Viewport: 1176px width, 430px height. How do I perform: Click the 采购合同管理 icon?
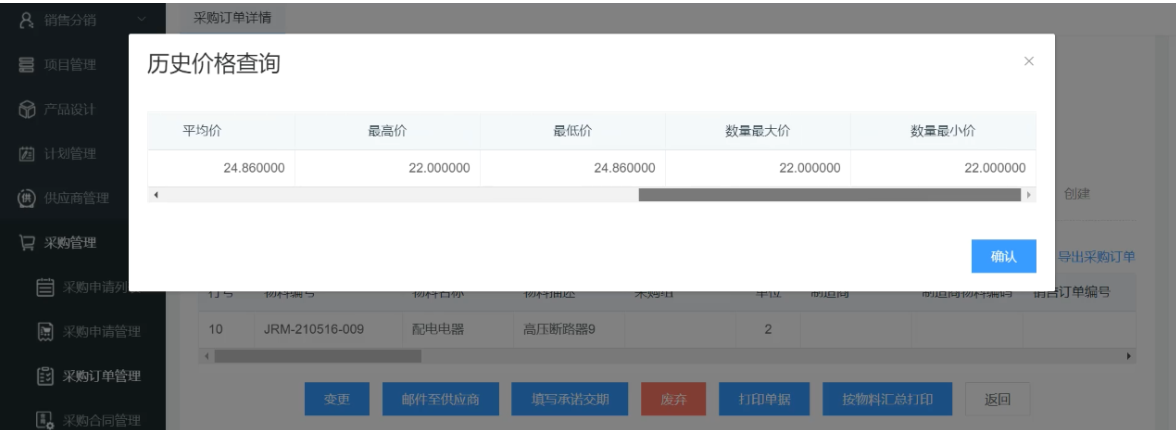point(46,420)
